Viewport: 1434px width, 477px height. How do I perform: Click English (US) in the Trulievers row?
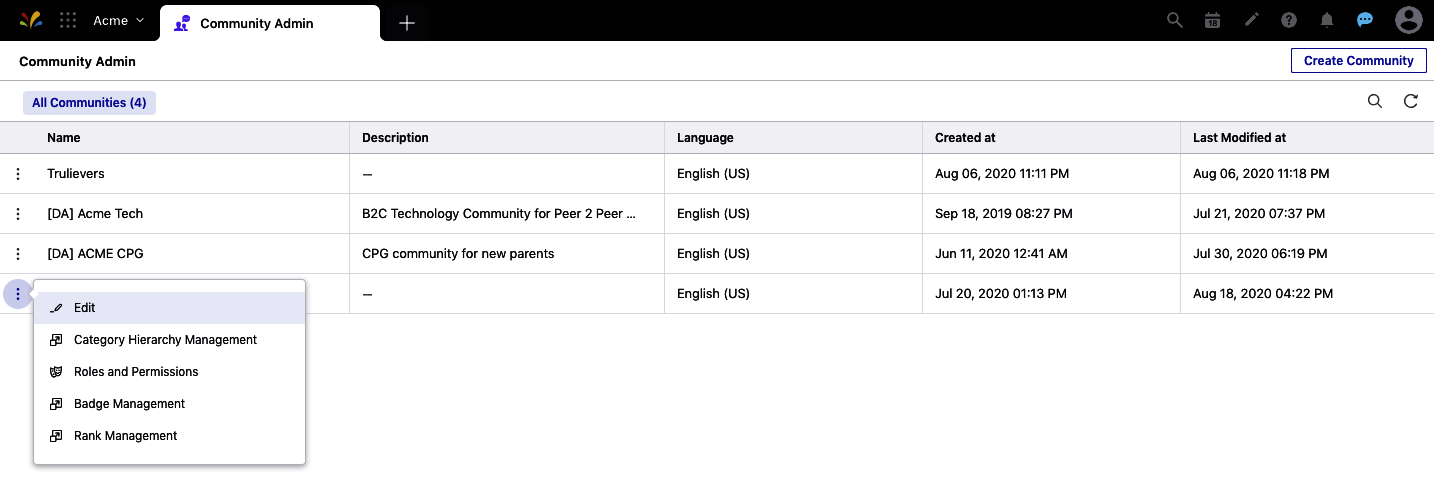tap(713, 174)
